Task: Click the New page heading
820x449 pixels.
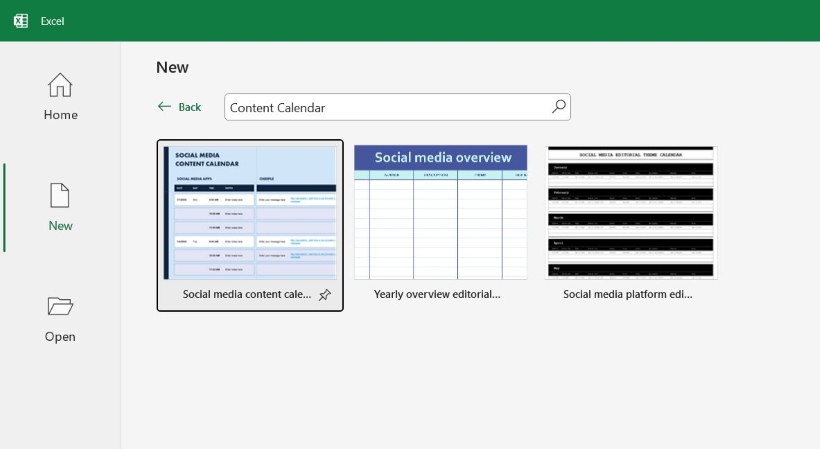Action: [172, 67]
